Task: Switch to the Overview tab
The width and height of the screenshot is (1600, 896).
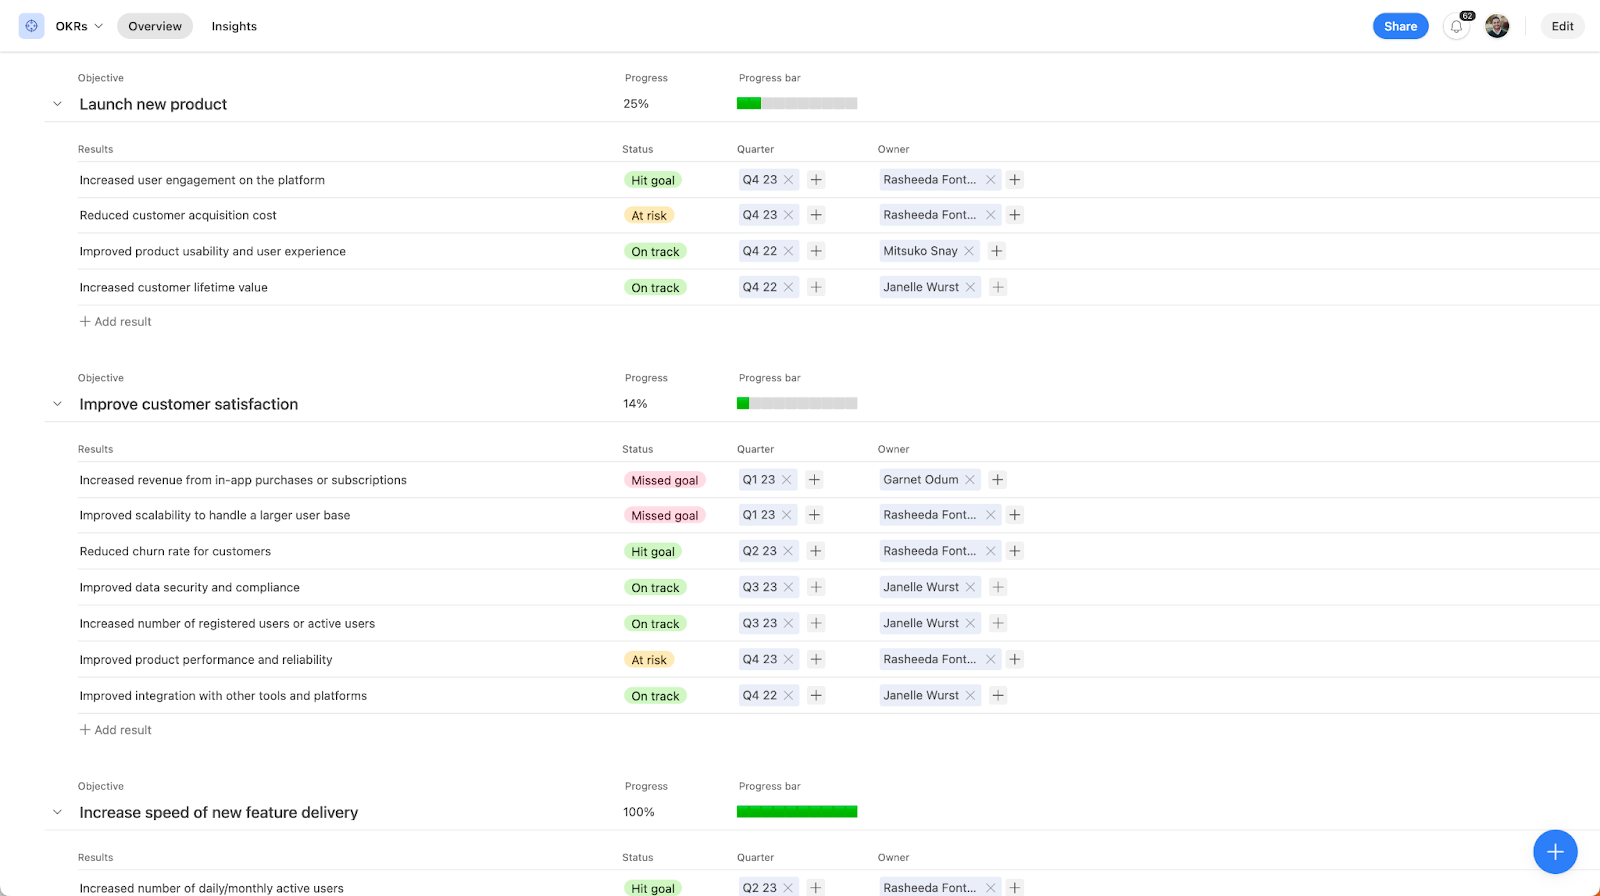Action: (155, 26)
